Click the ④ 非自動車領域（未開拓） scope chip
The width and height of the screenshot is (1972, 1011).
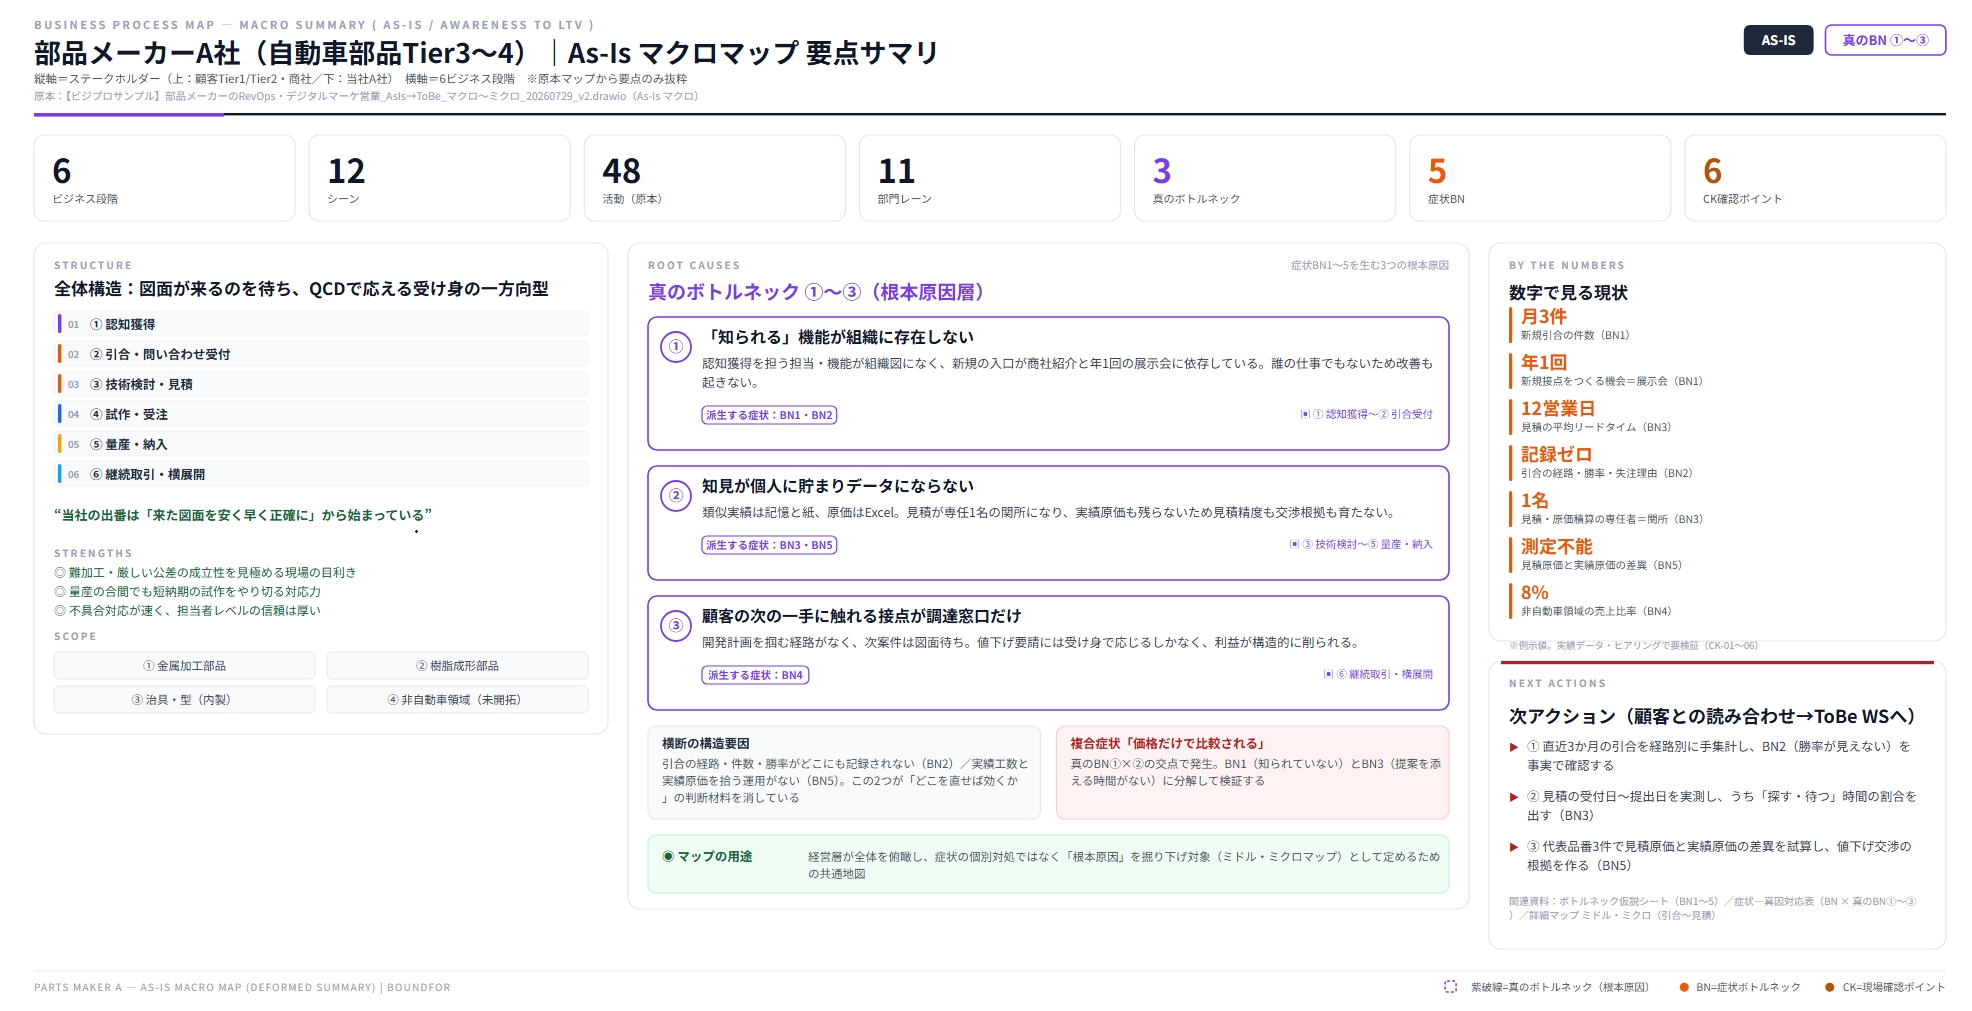(x=457, y=700)
